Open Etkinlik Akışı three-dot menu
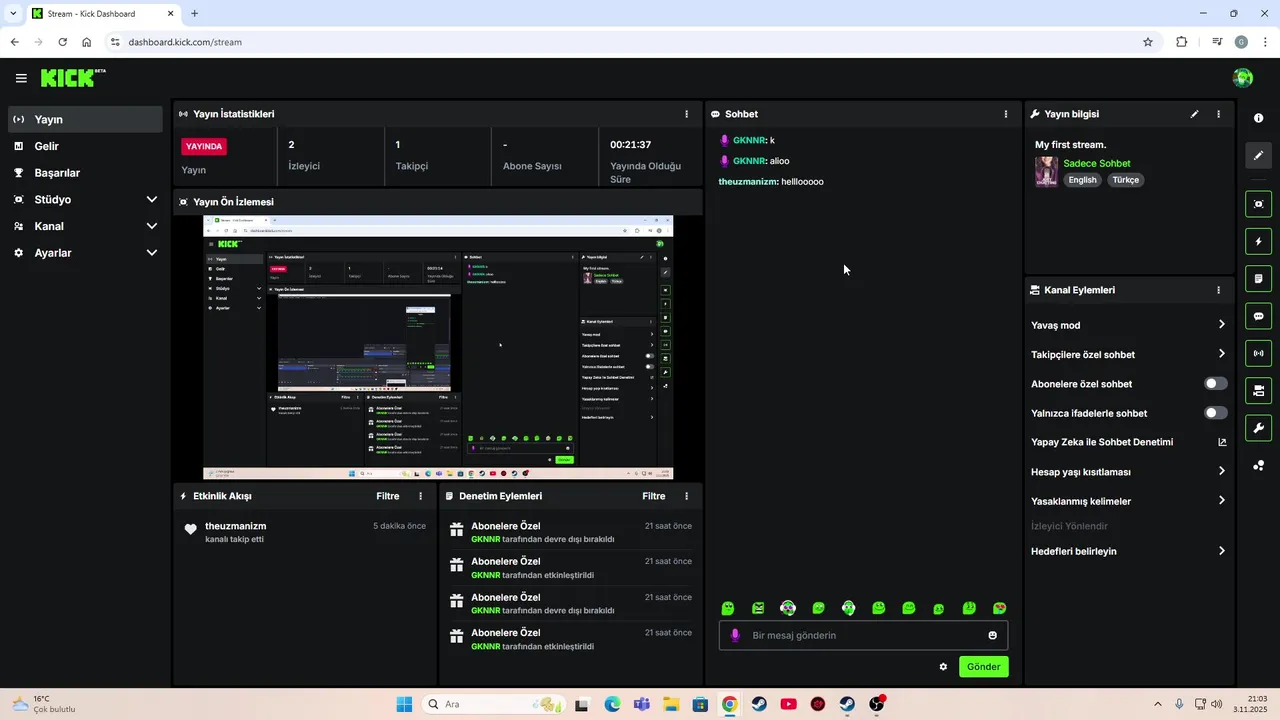Image resolution: width=1280 pixels, height=720 pixels. [x=420, y=496]
